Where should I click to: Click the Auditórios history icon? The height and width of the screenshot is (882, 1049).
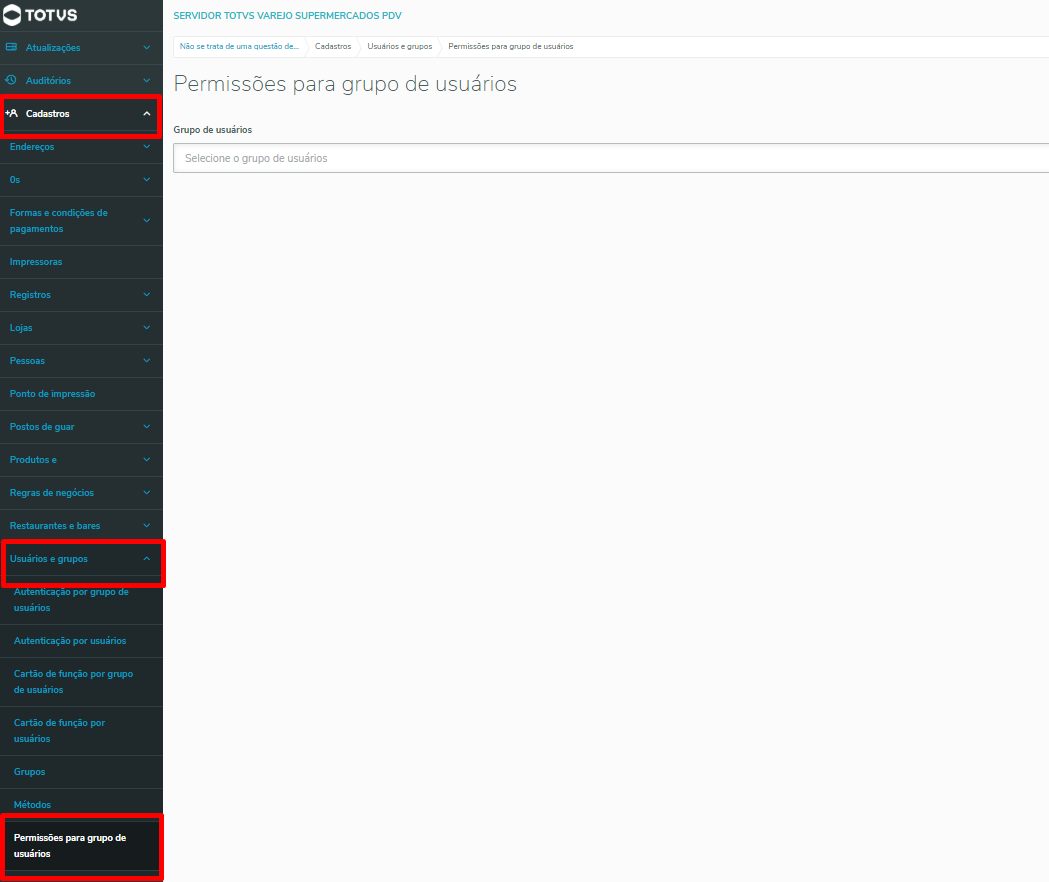click(11, 80)
